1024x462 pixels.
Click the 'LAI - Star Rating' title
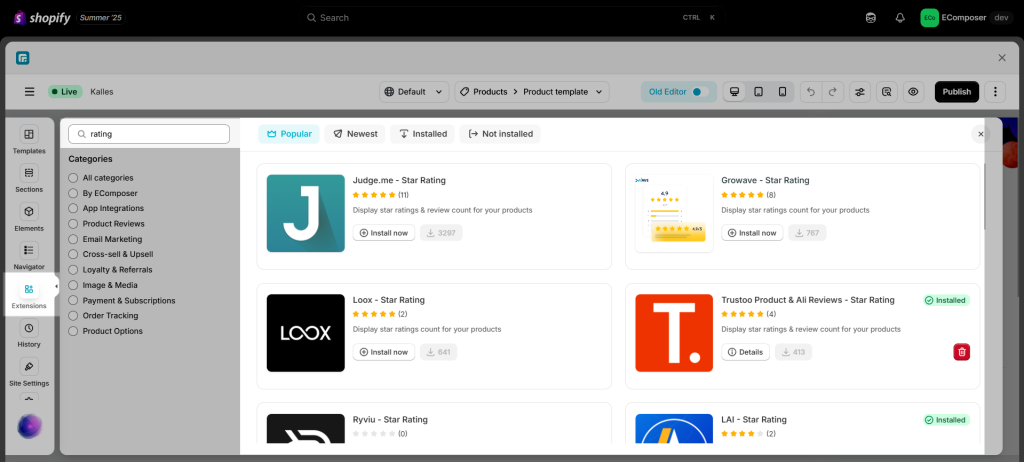coord(754,420)
